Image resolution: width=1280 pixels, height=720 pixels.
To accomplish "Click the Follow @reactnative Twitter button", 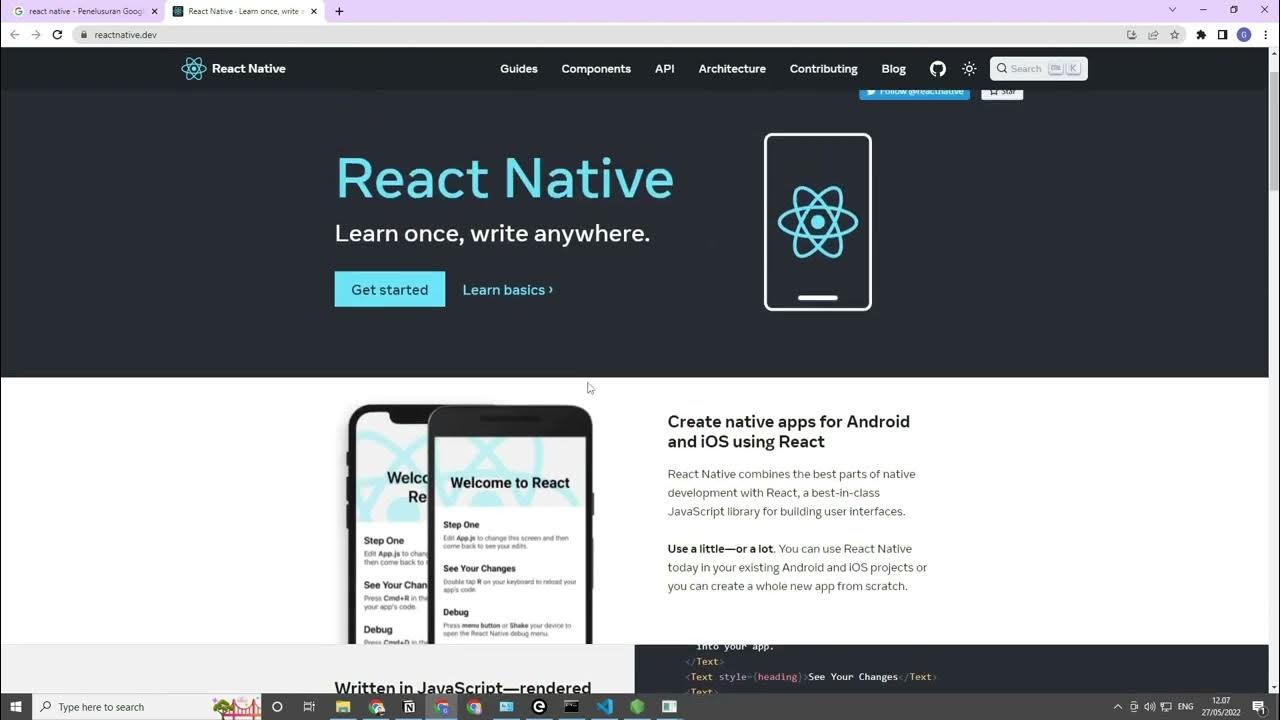I will (x=914, y=93).
